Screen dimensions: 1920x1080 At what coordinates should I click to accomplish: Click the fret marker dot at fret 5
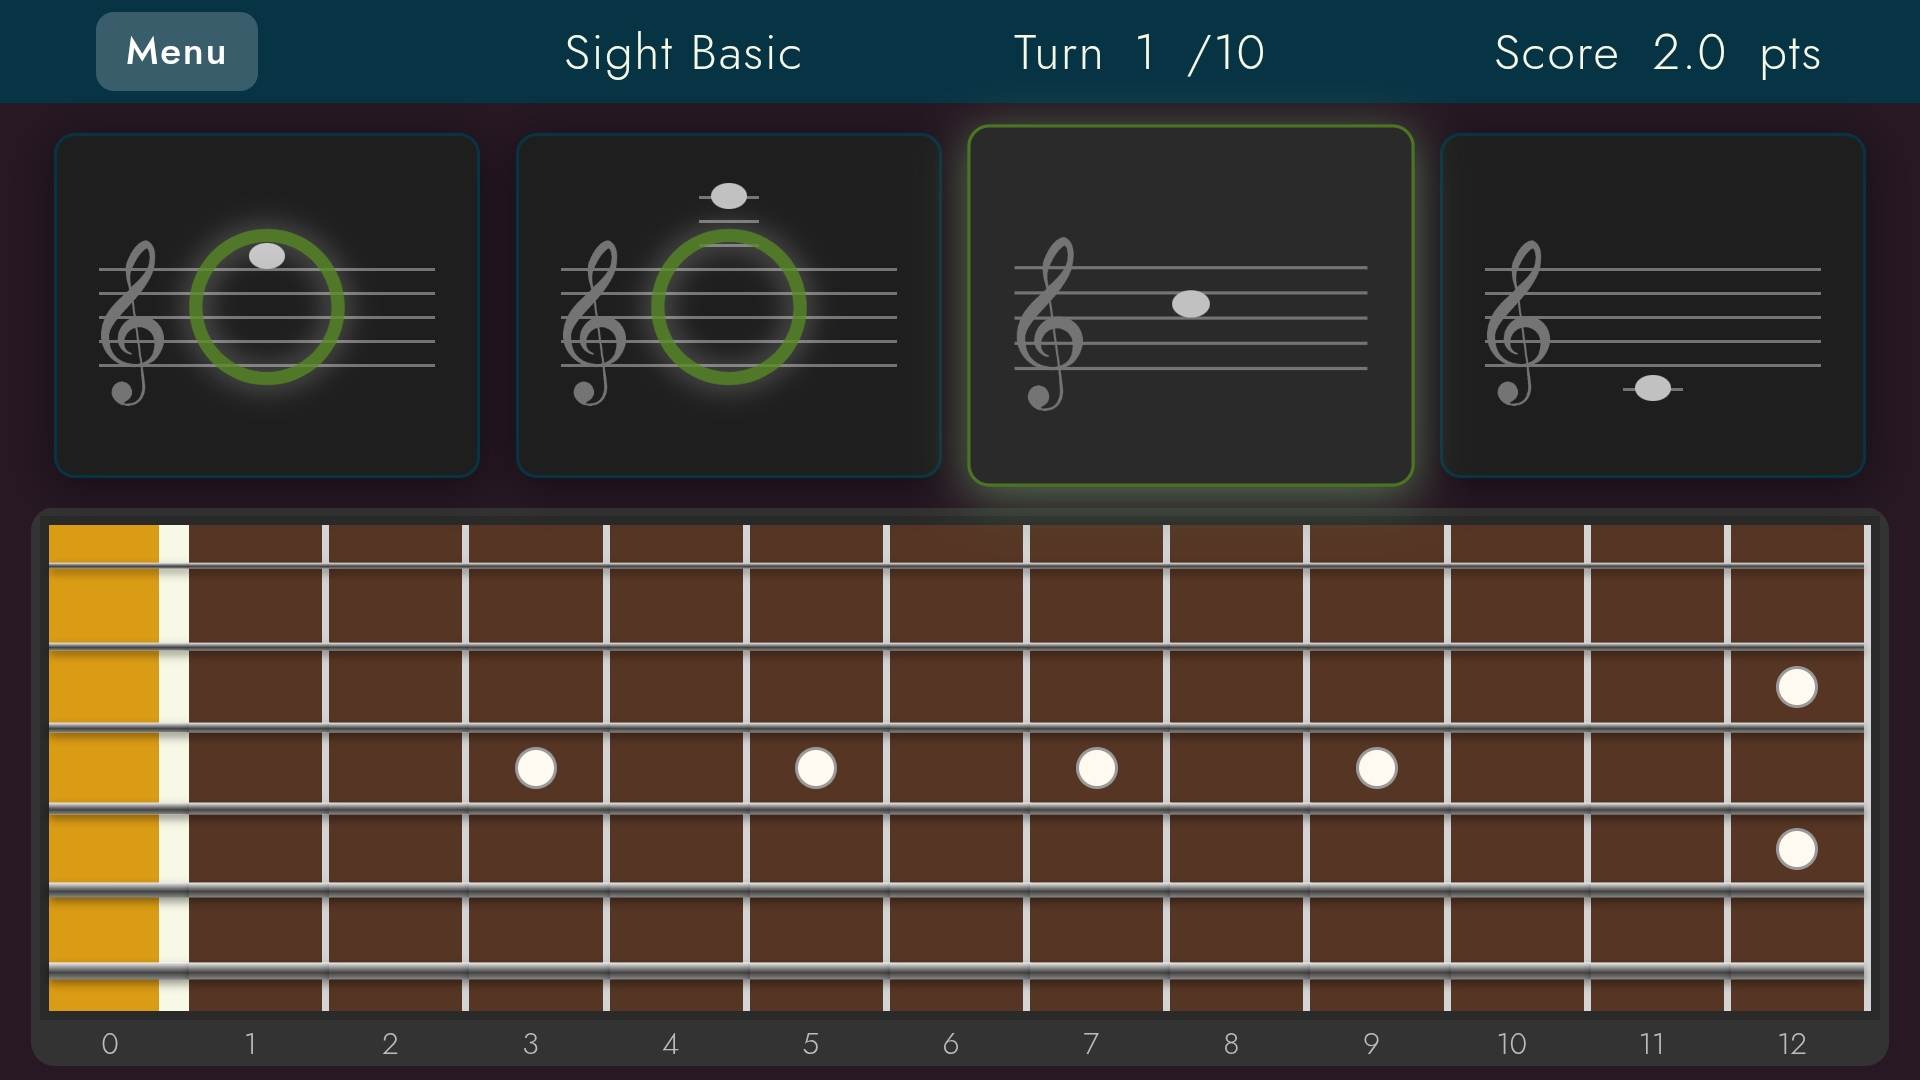coord(816,767)
